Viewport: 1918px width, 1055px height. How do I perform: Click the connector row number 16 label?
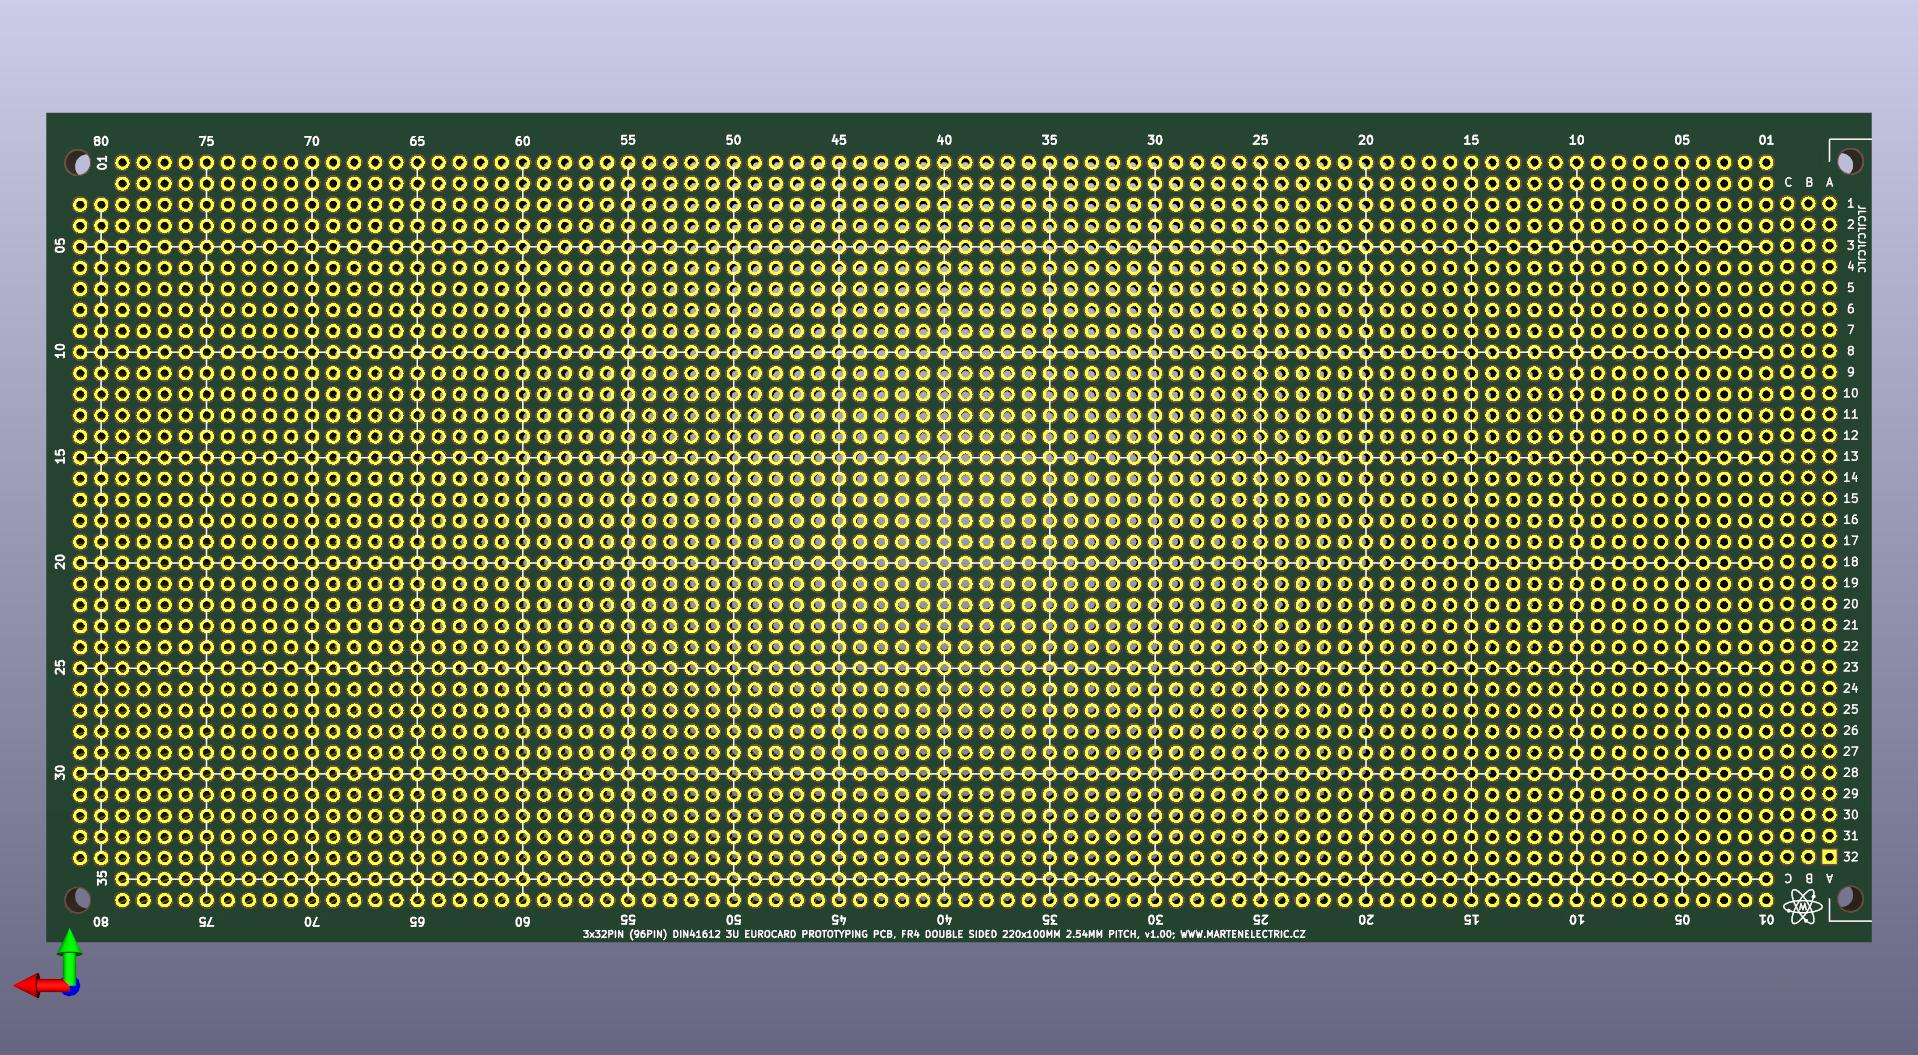pyautogui.click(x=1850, y=520)
